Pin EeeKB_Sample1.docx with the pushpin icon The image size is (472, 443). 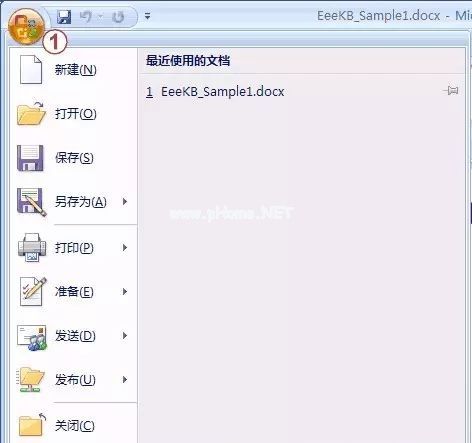click(x=451, y=90)
